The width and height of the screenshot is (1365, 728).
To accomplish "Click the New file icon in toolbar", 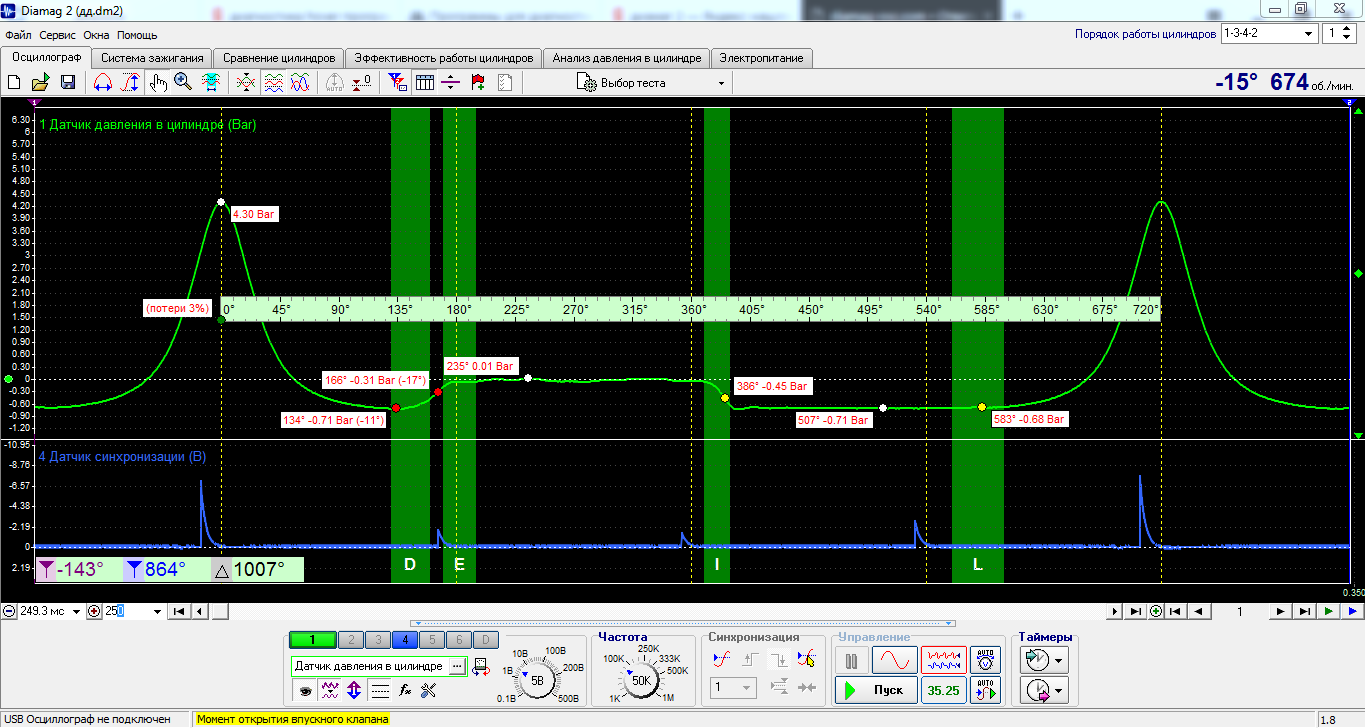I will [x=15, y=83].
